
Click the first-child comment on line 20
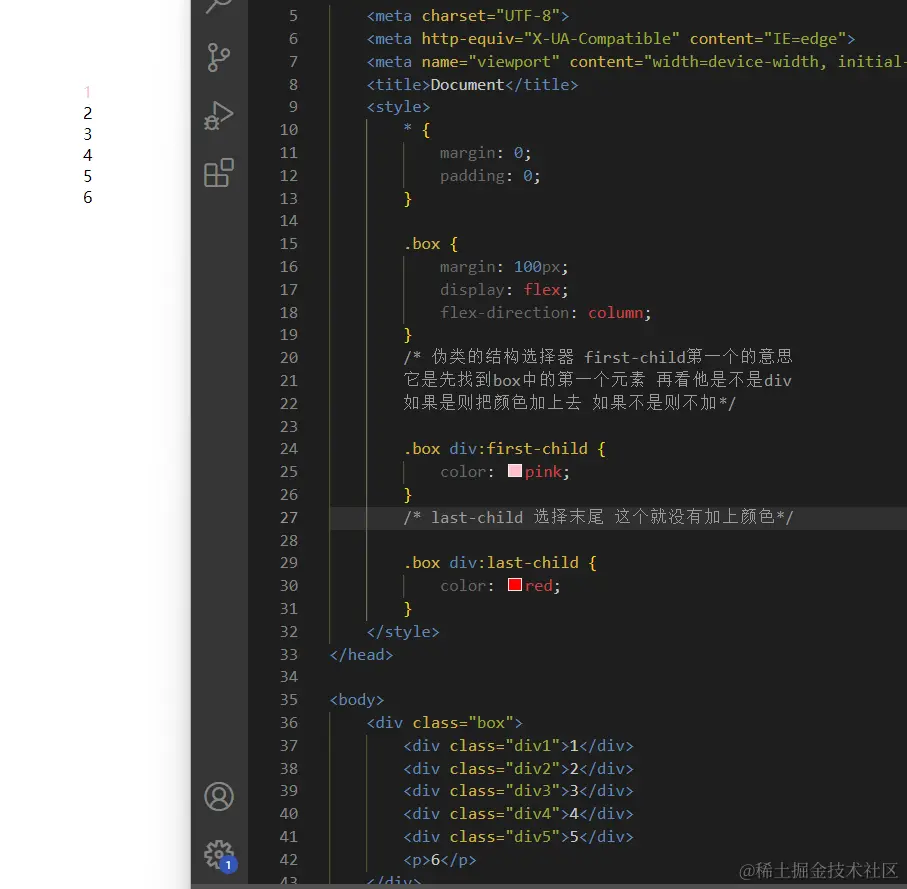598,357
